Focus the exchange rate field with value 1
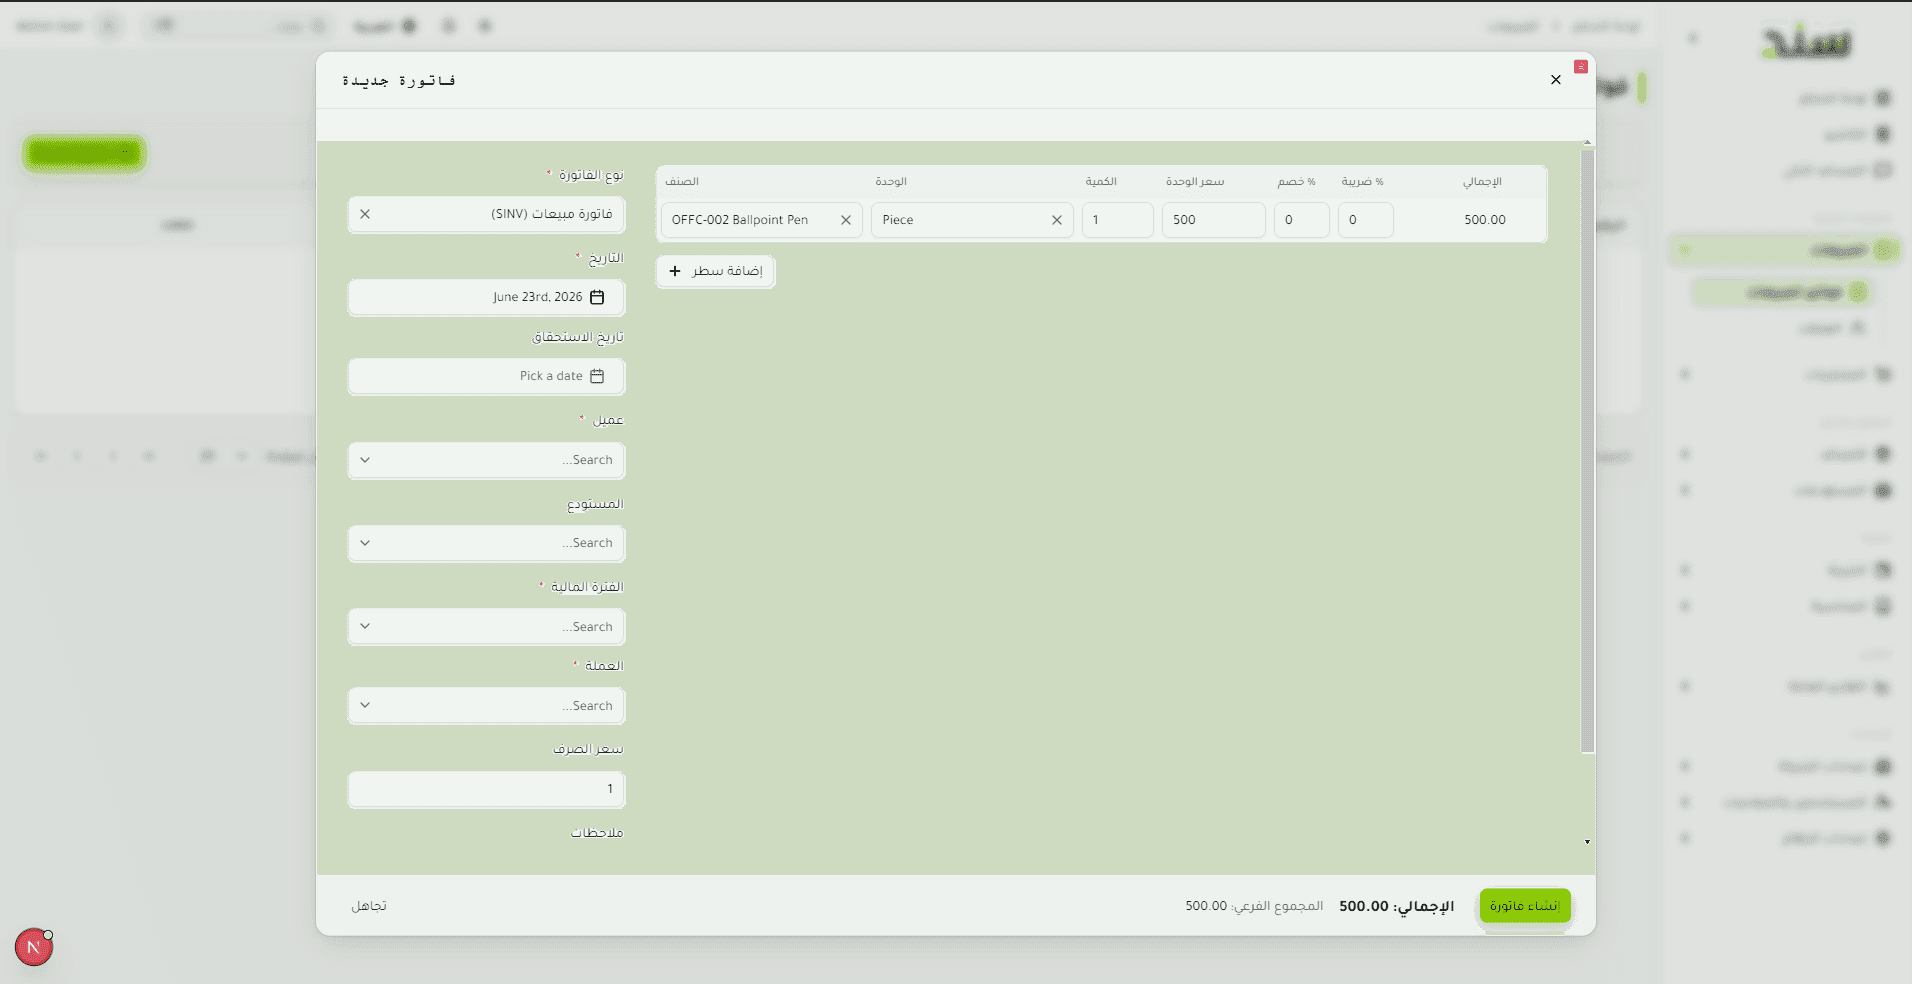Screen dimensions: 1912x984 point(486,789)
